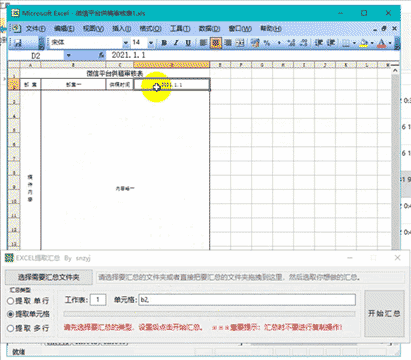Click the formula bar showing 2021.1.1
Image resolution: width=411 pixels, height=360 pixels.
[x=253, y=55]
